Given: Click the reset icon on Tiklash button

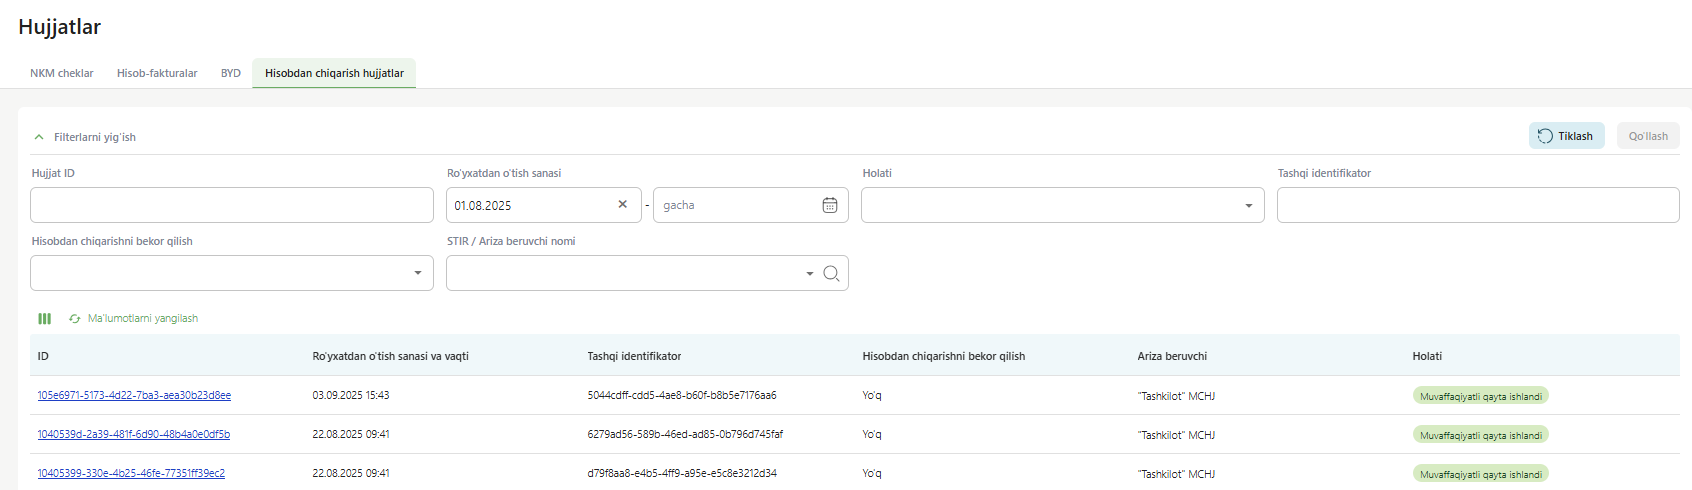Looking at the screenshot, I should click(x=1545, y=136).
